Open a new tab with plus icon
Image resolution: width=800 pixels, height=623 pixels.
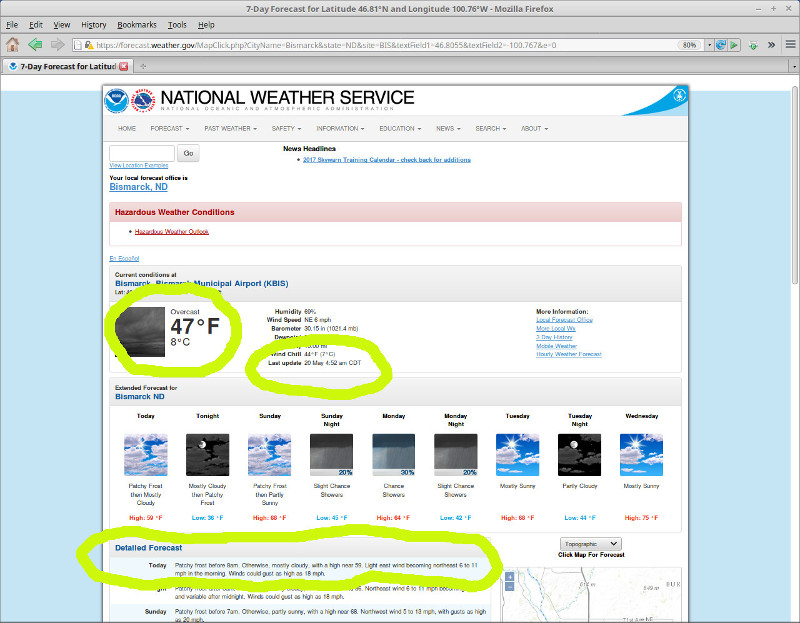[143, 66]
